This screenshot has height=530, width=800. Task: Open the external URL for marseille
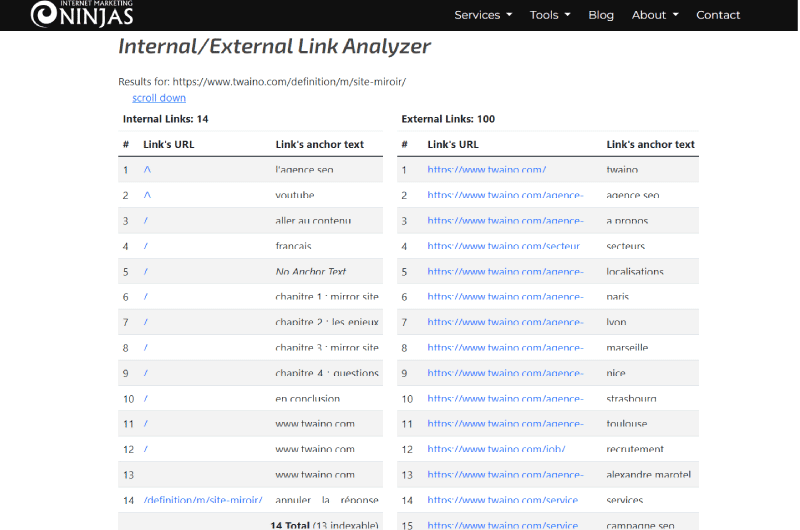coord(505,348)
